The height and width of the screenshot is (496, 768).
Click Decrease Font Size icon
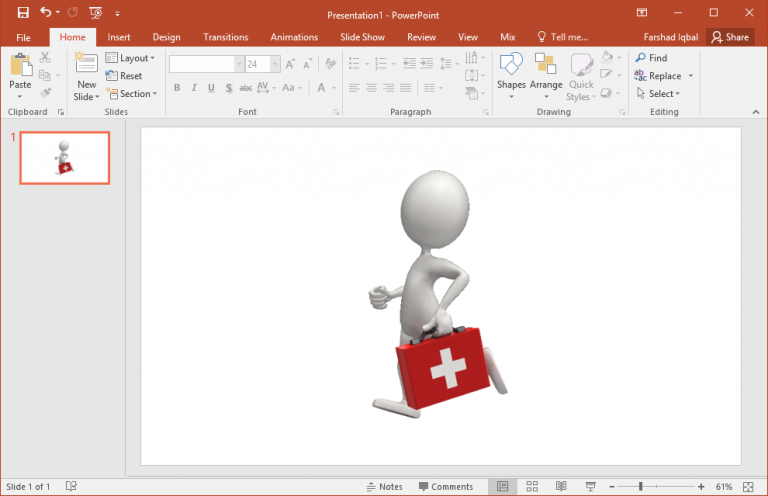pos(308,64)
